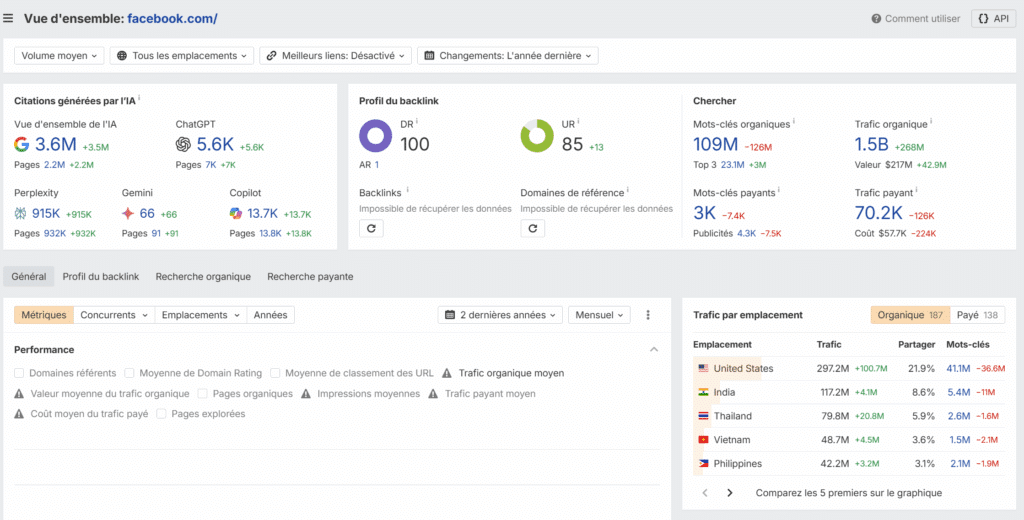
Task: Click the info icon beside Mots-clés payants
Action: coord(779,191)
